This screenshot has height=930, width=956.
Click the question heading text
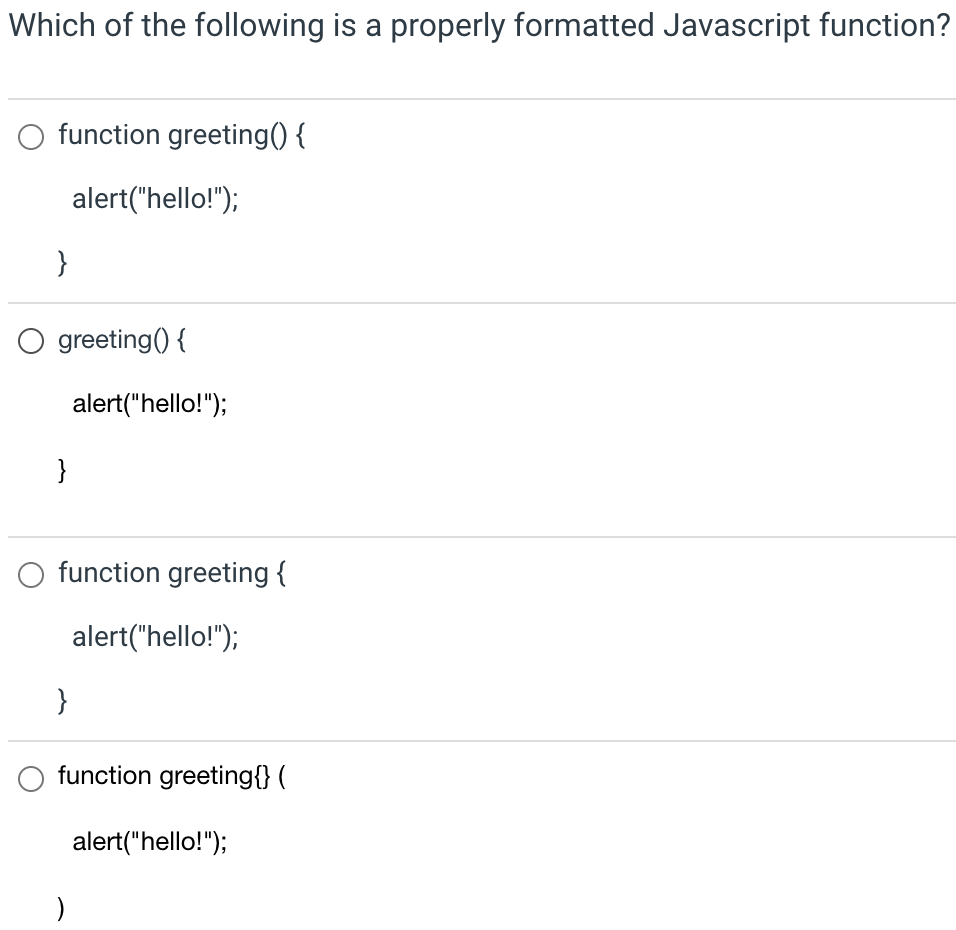tap(479, 26)
